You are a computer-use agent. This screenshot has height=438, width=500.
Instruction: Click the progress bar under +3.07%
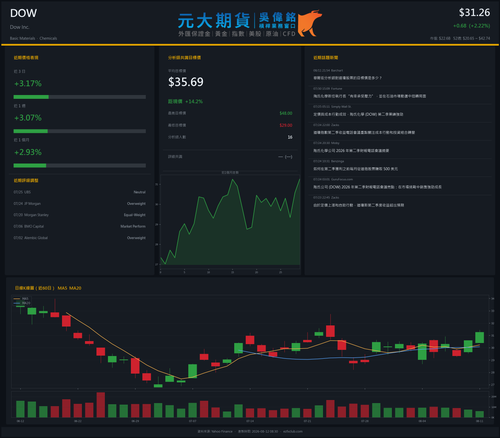click(x=80, y=131)
